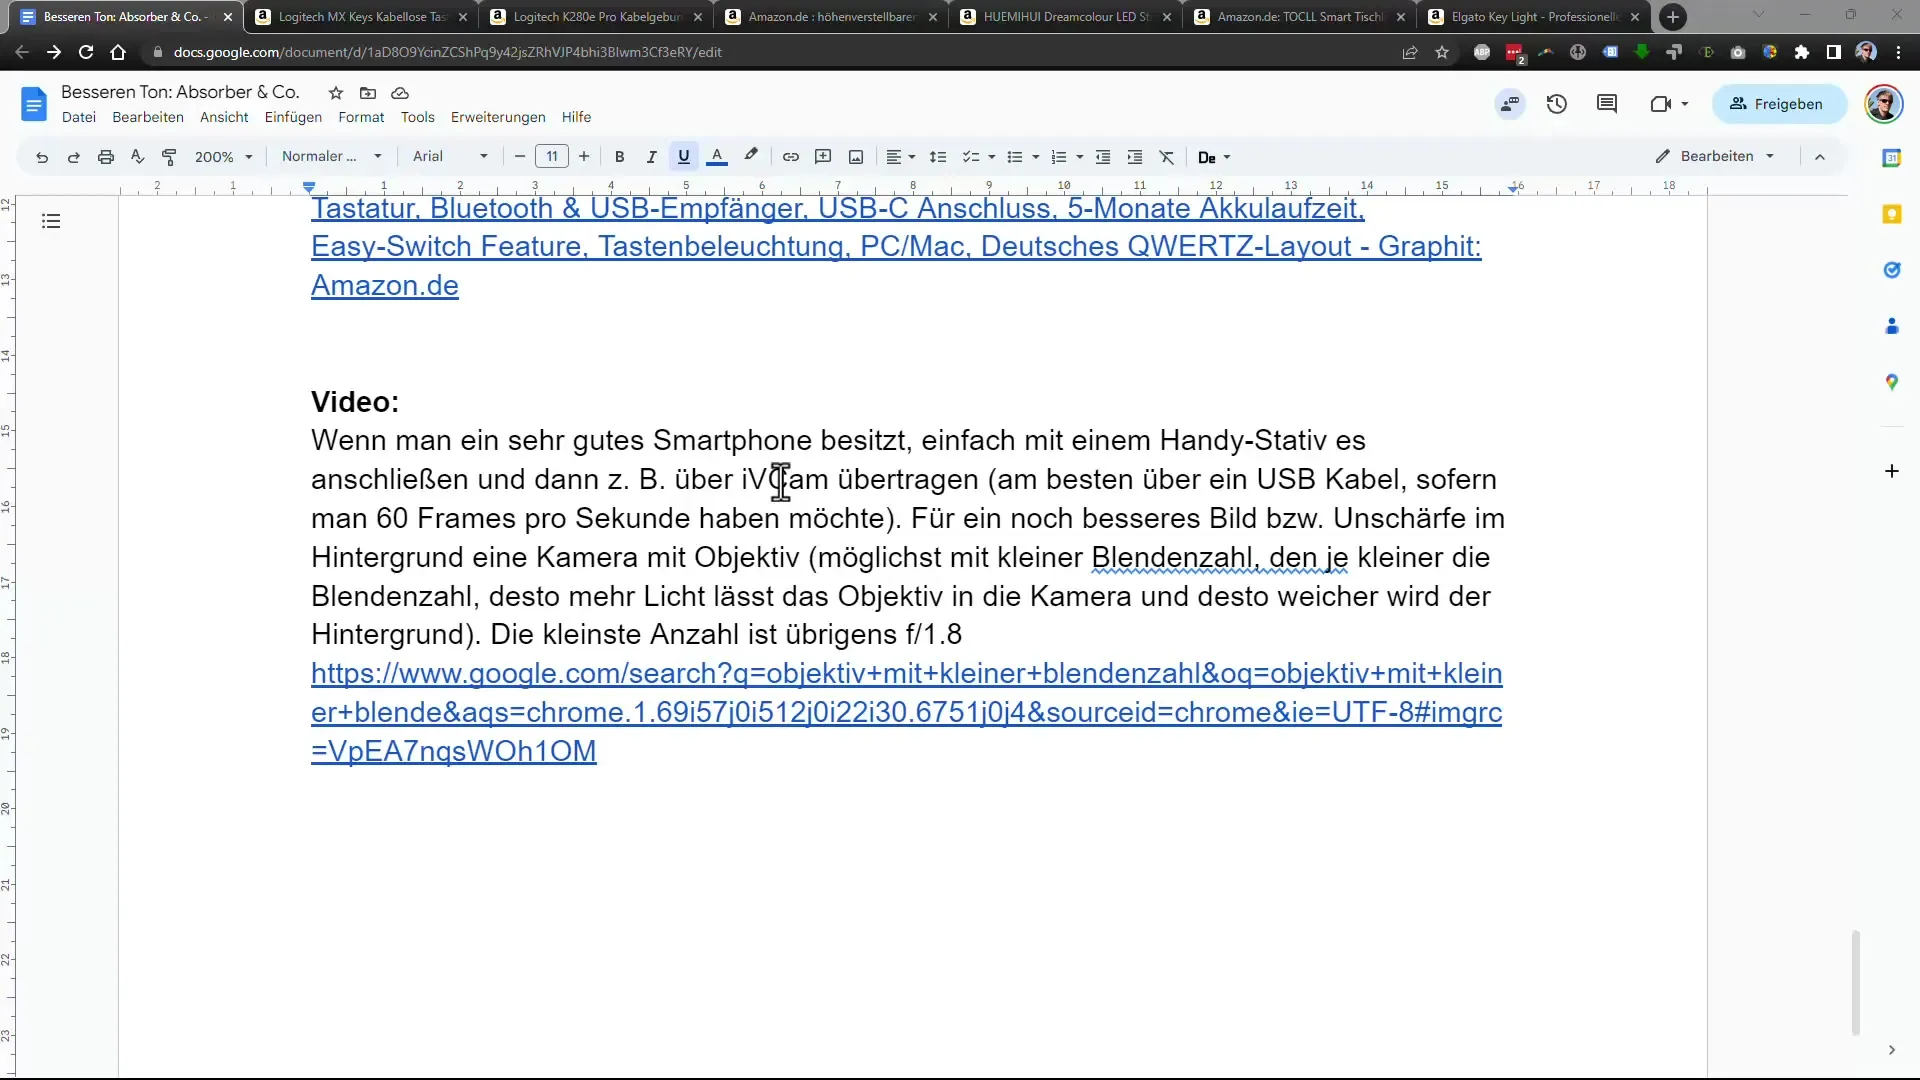Screen dimensions: 1920x1080
Task: Click the Italic formatting icon
Action: (x=650, y=157)
